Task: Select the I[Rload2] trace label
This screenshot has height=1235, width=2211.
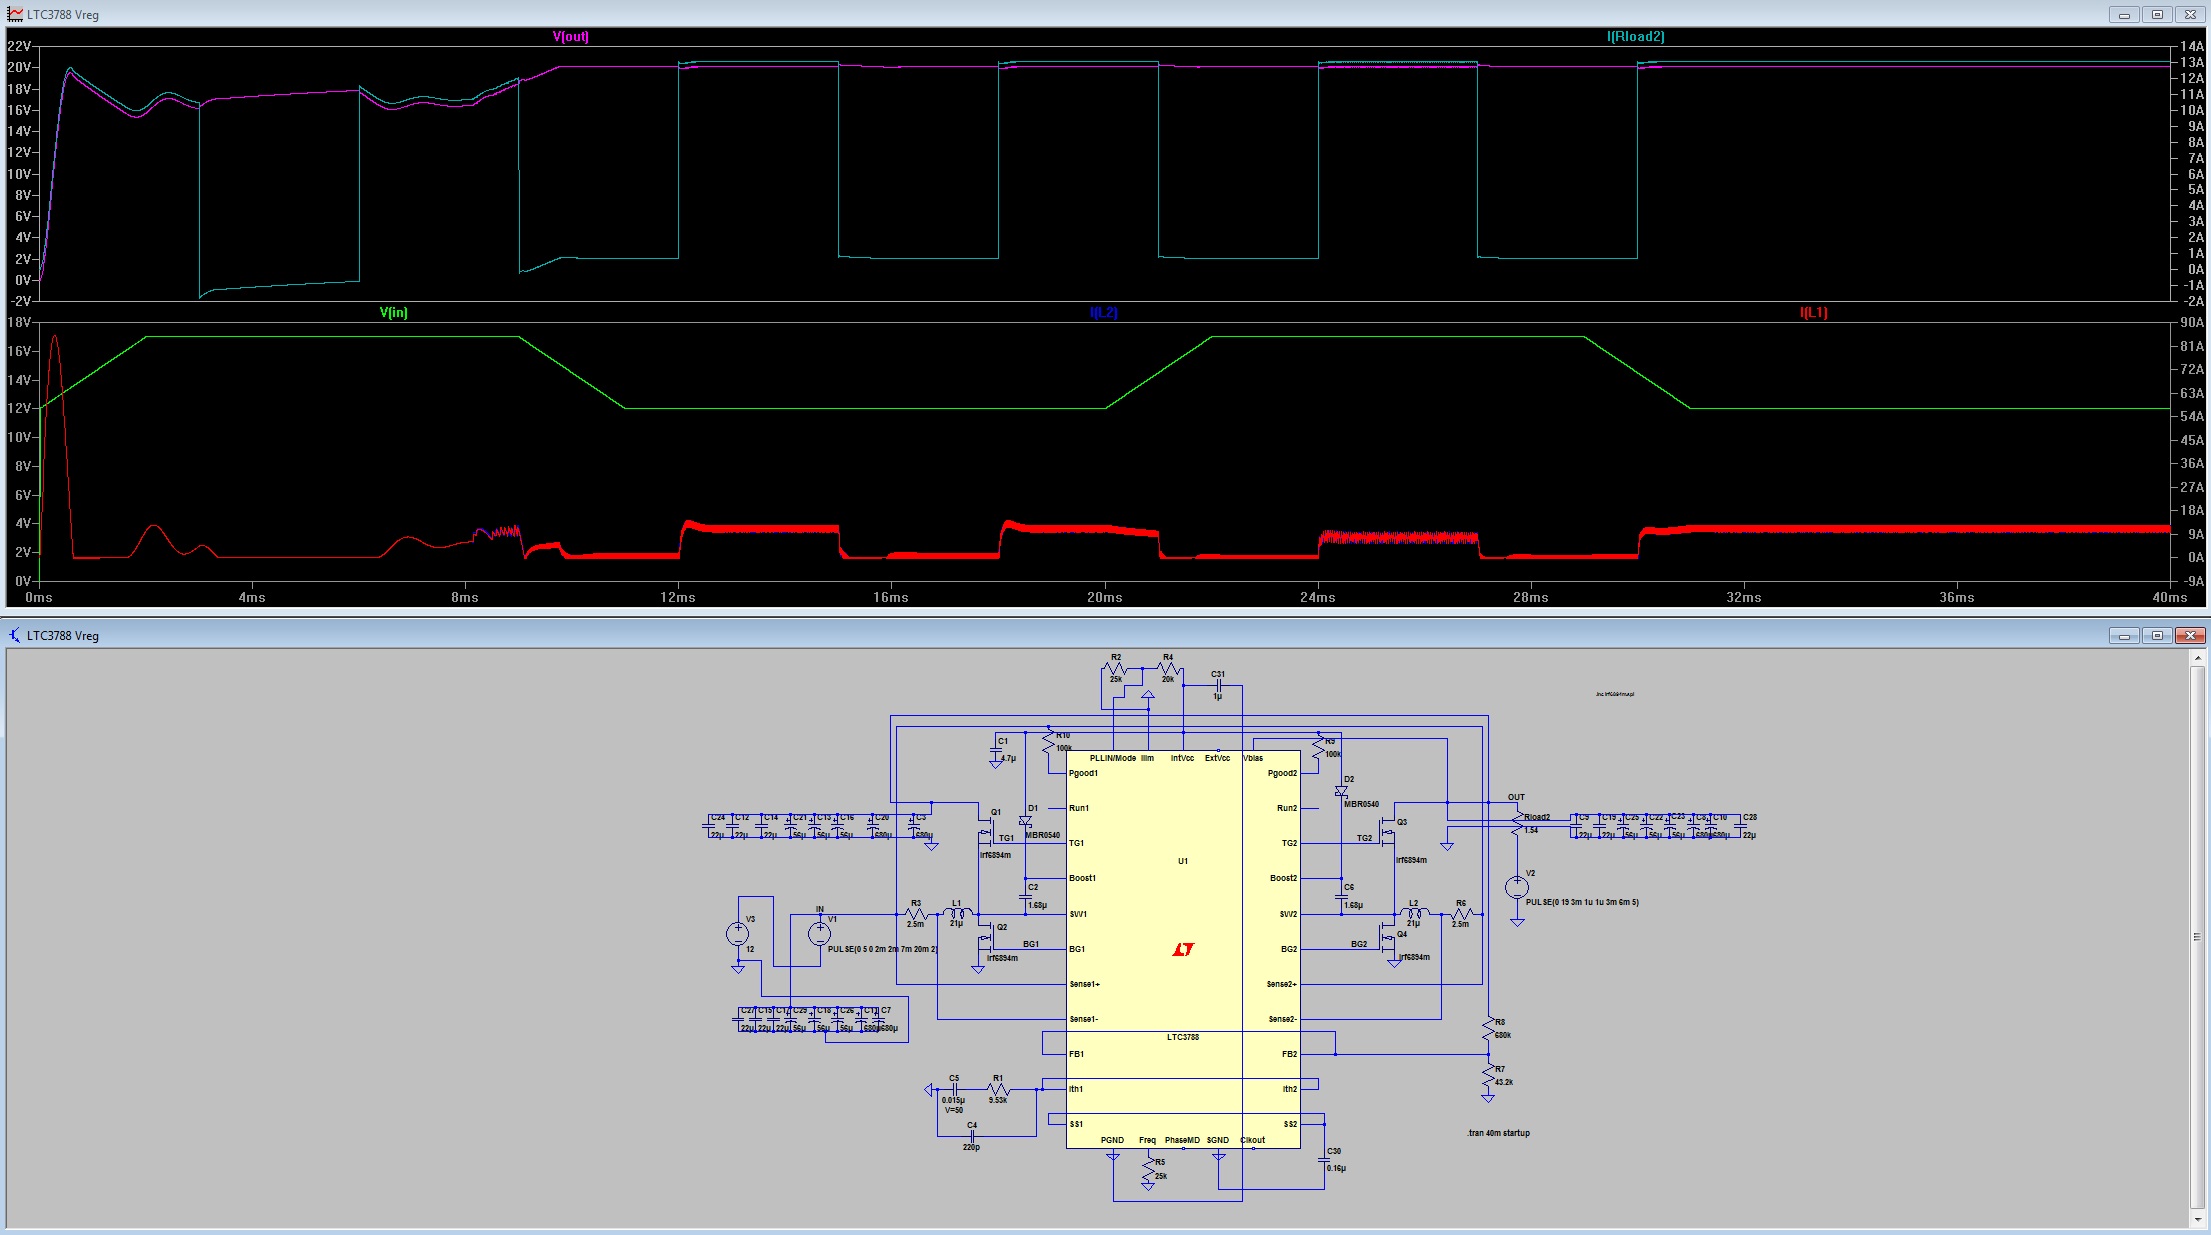Action: pos(1635,36)
